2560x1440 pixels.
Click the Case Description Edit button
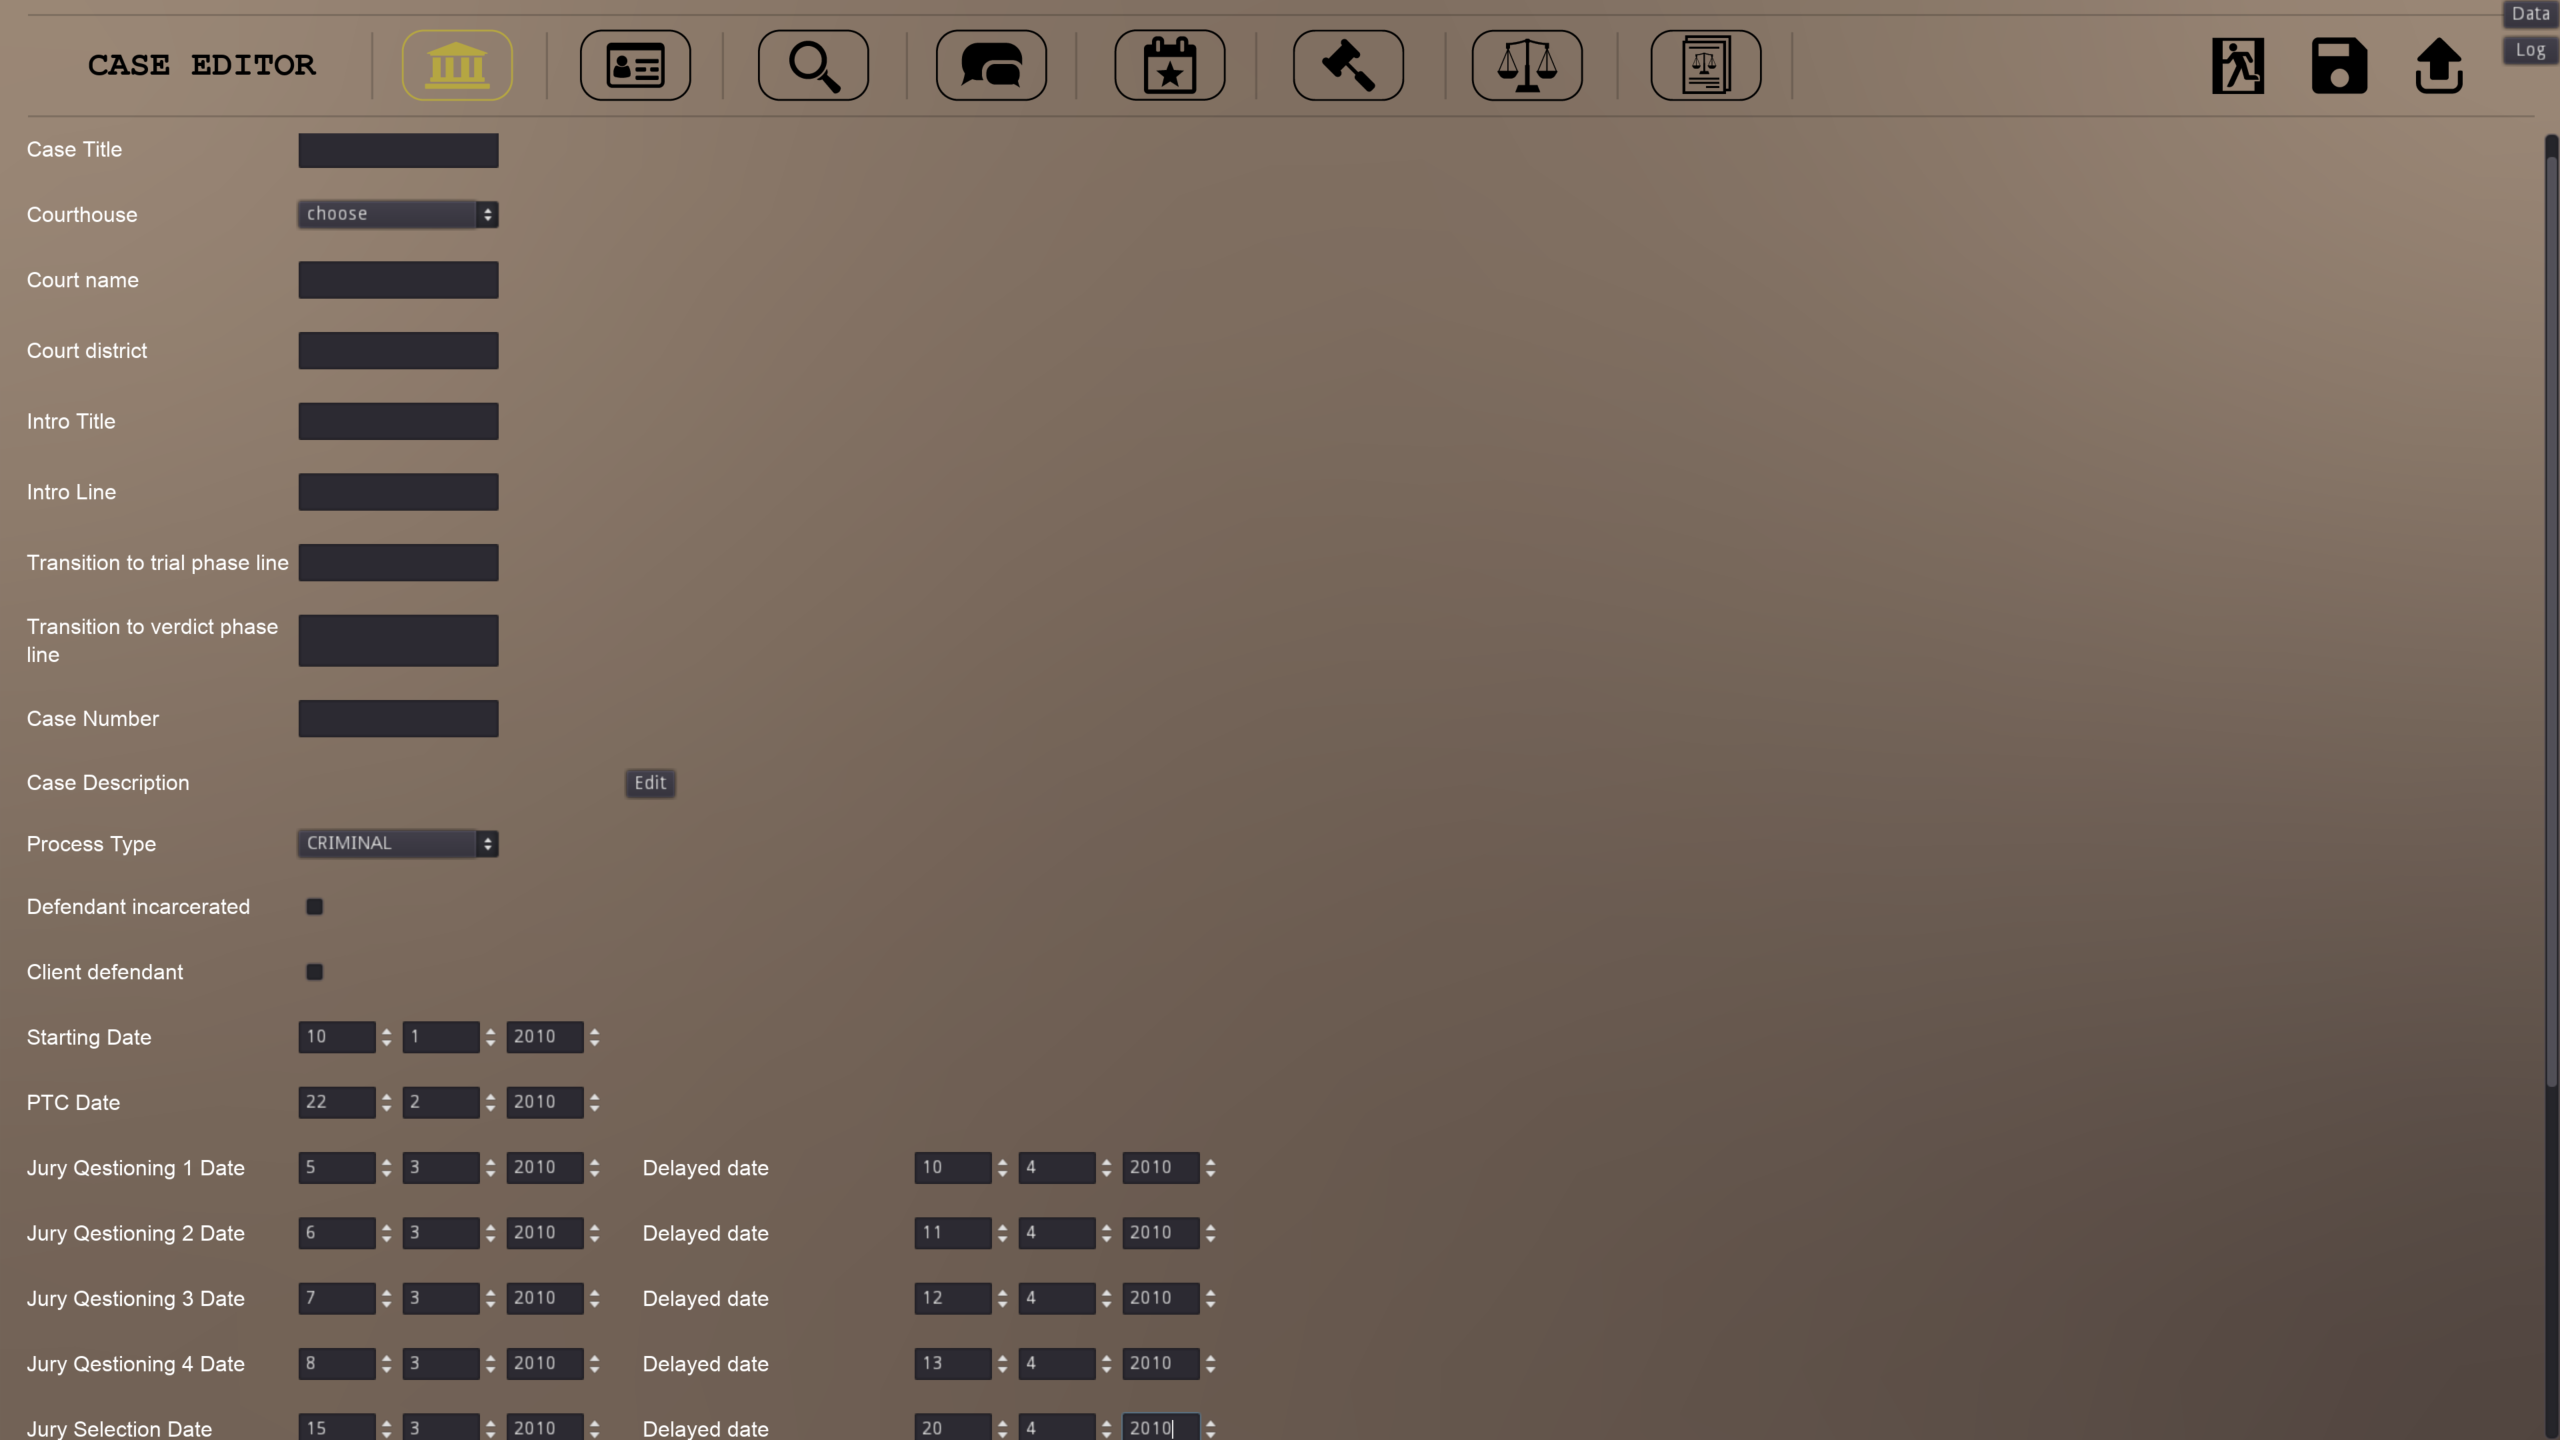pyautogui.click(x=650, y=783)
